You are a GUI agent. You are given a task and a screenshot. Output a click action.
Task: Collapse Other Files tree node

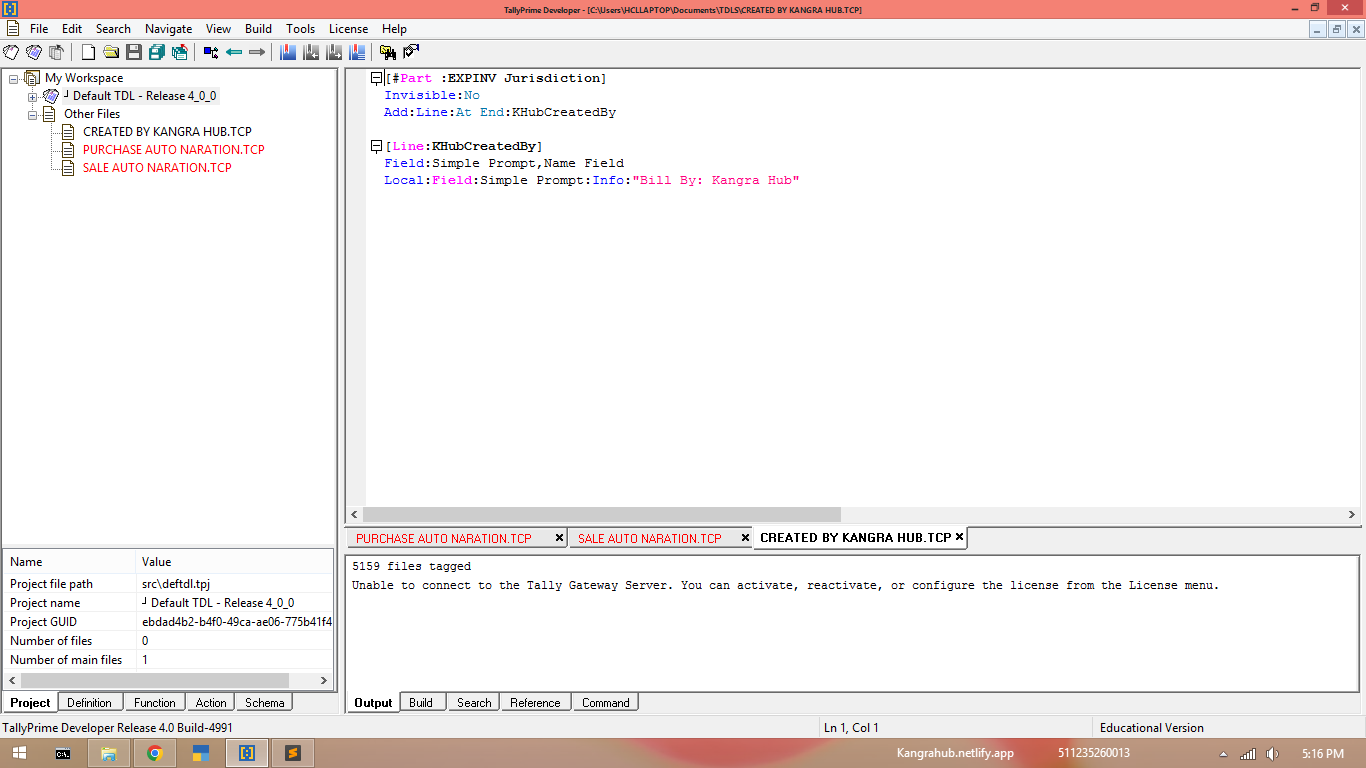(33, 114)
